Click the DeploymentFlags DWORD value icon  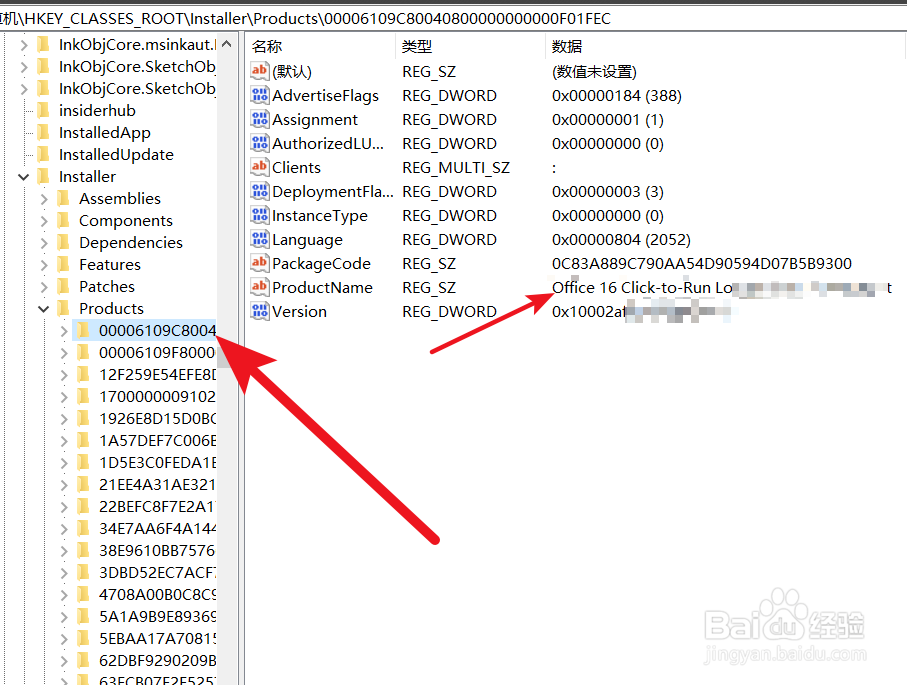pyautogui.click(x=260, y=191)
